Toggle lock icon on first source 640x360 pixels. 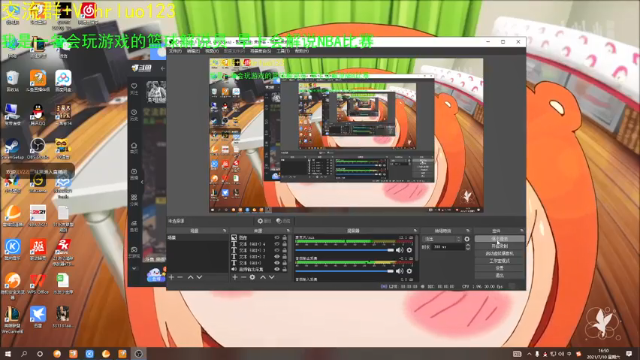pyautogui.click(x=284, y=238)
